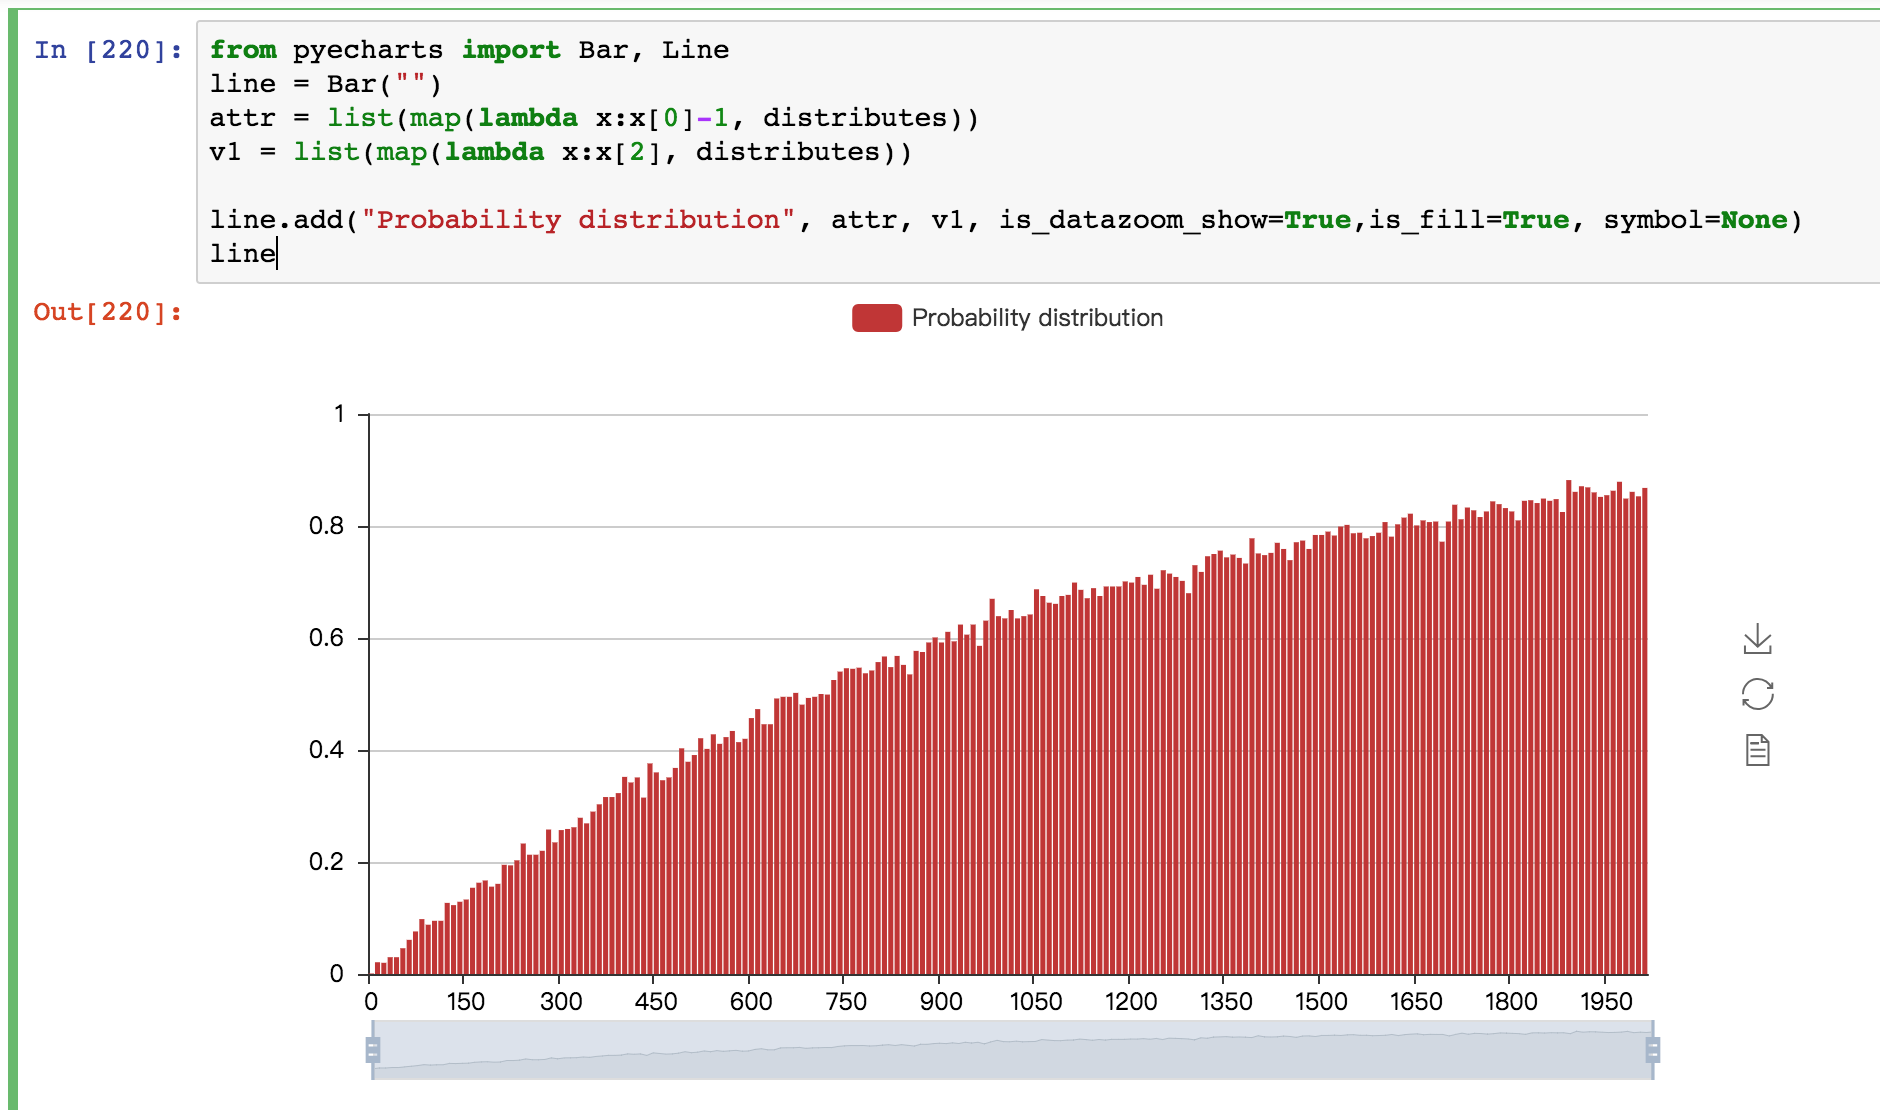The image size is (1880, 1110).
Task: Click the tallest bar near 1900
Action: 1569,727
